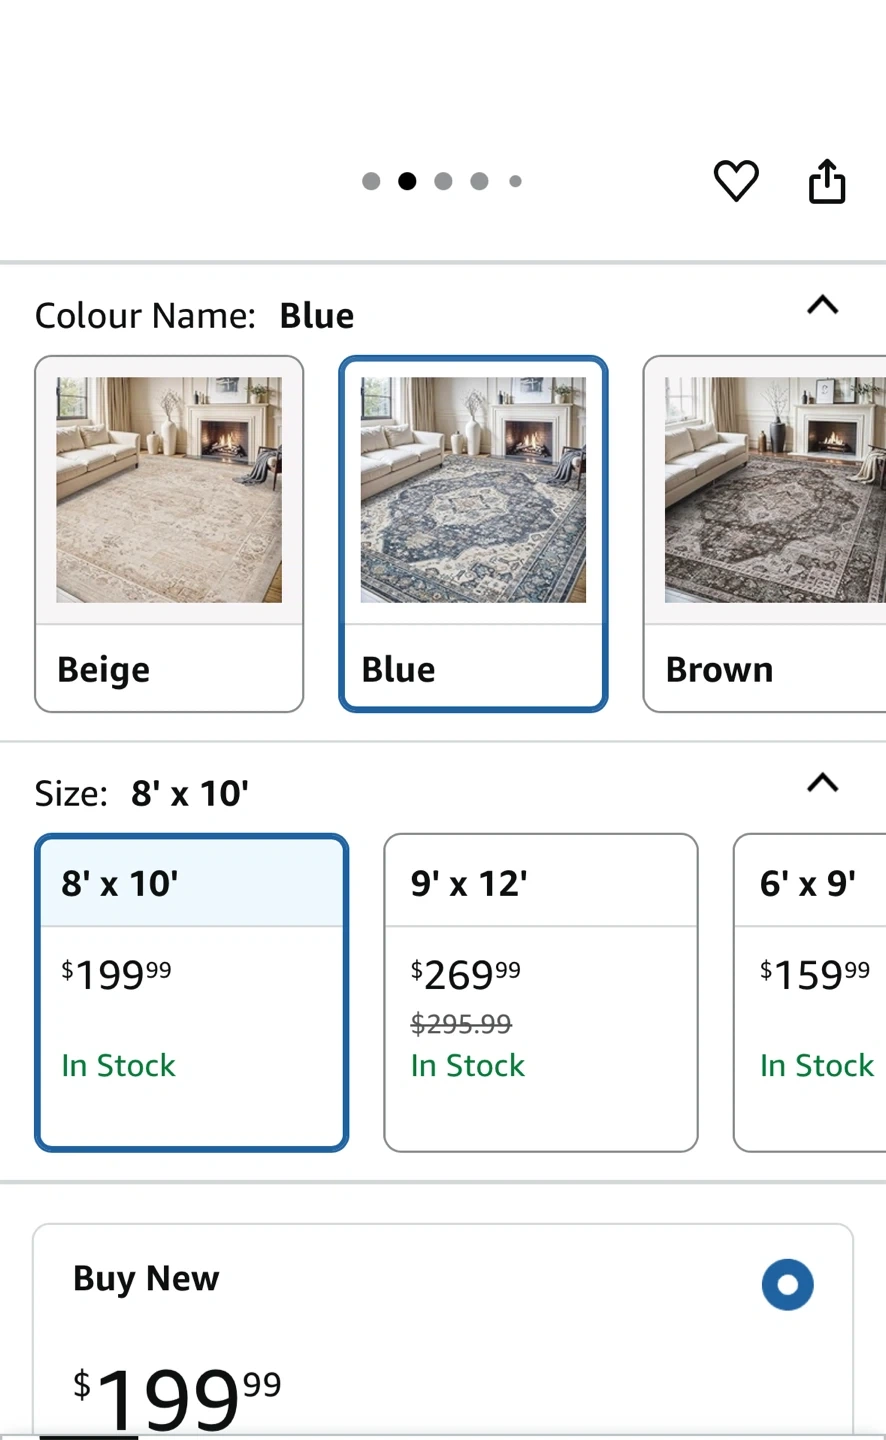This screenshot has height=1440, width=886.
Task: Collapse the Colour Name section
Action: pyautogui.click(x=822, y=305)
